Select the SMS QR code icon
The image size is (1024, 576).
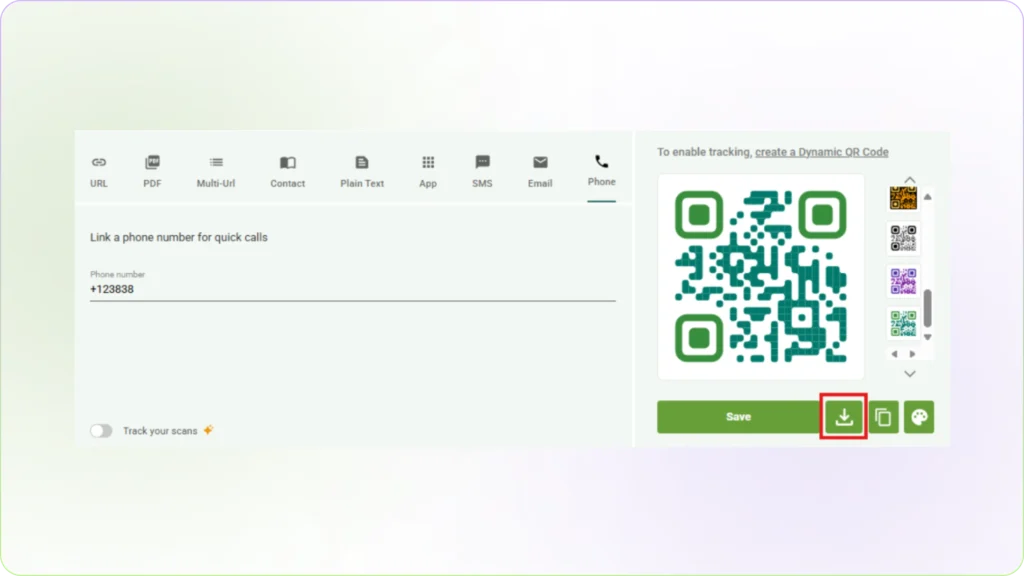(482, 170)
